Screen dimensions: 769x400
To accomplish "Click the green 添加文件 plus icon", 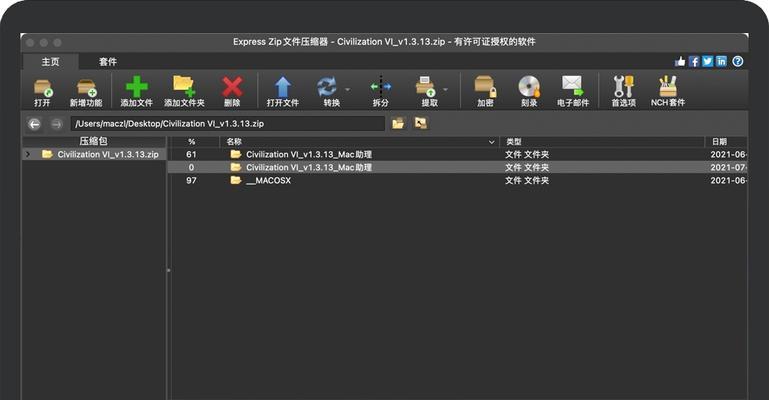I will point(136,87).
